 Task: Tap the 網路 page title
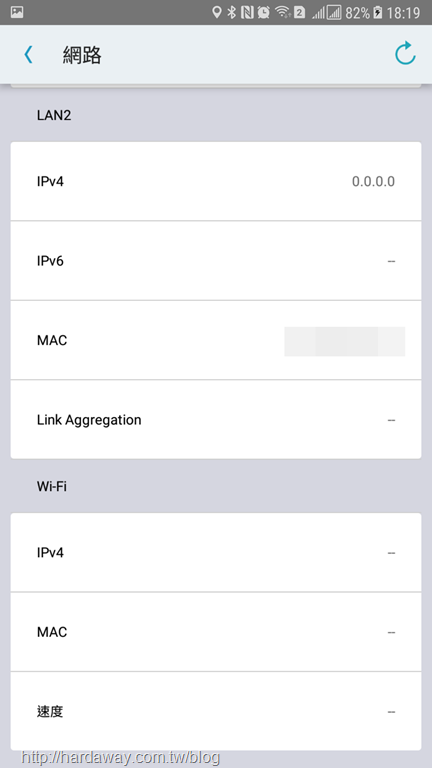point(82,55)
